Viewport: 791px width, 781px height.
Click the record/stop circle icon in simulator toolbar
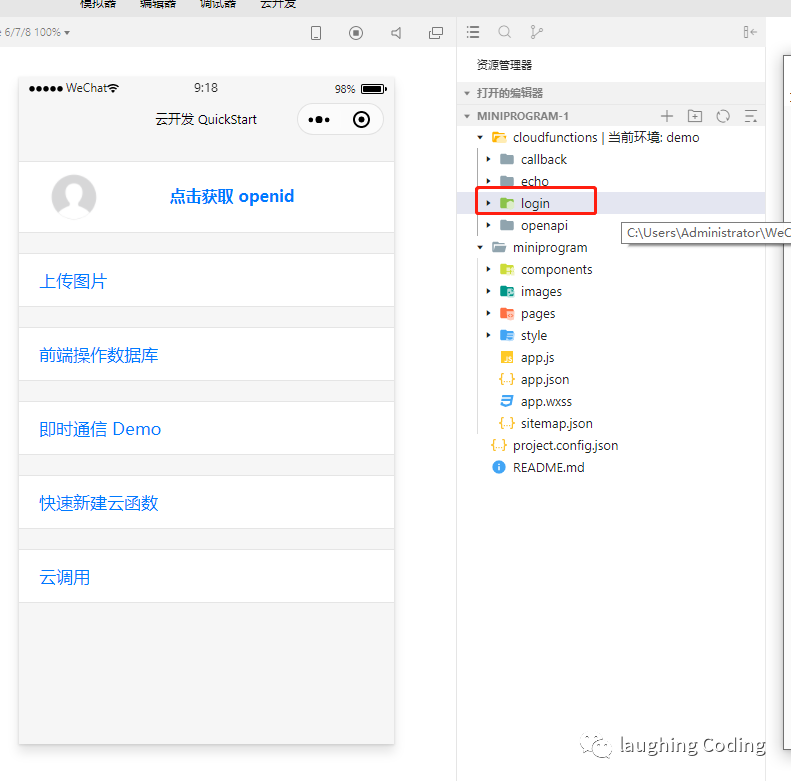click(x=356, y=33)
